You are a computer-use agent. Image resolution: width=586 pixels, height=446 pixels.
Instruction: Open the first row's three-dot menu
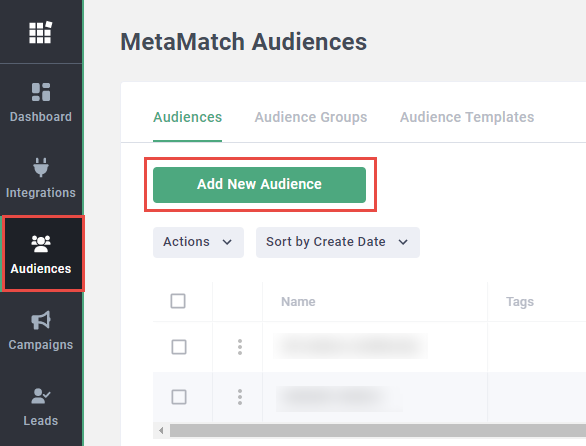coord(240,347)
